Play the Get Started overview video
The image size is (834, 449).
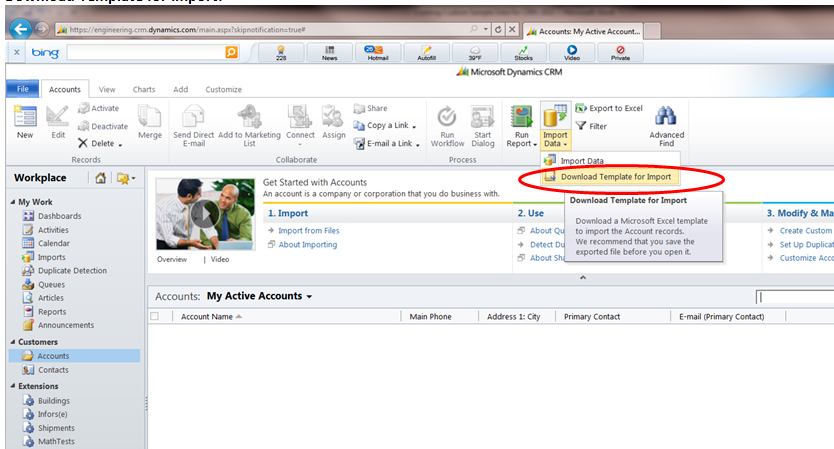(205, 214)
